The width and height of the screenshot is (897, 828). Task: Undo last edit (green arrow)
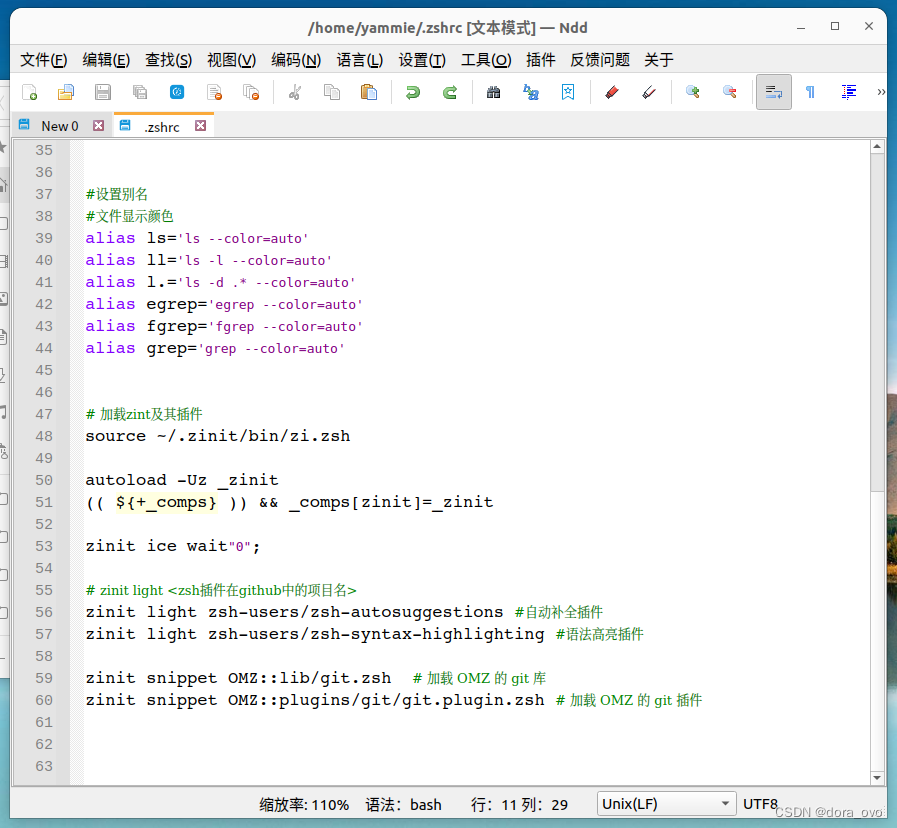(x=412, y=92)
